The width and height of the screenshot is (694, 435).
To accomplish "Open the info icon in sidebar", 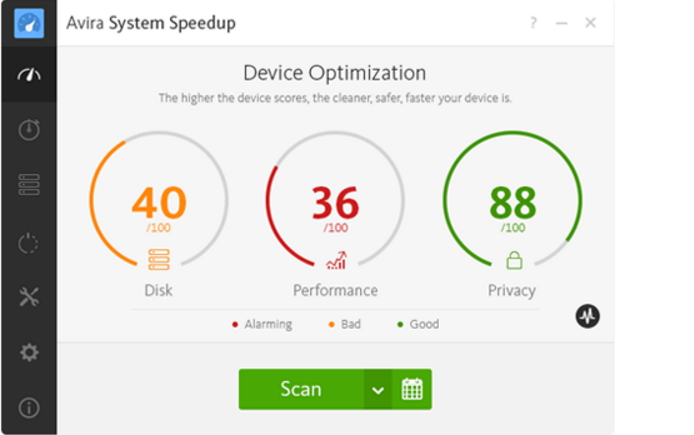I will (29, 407).
